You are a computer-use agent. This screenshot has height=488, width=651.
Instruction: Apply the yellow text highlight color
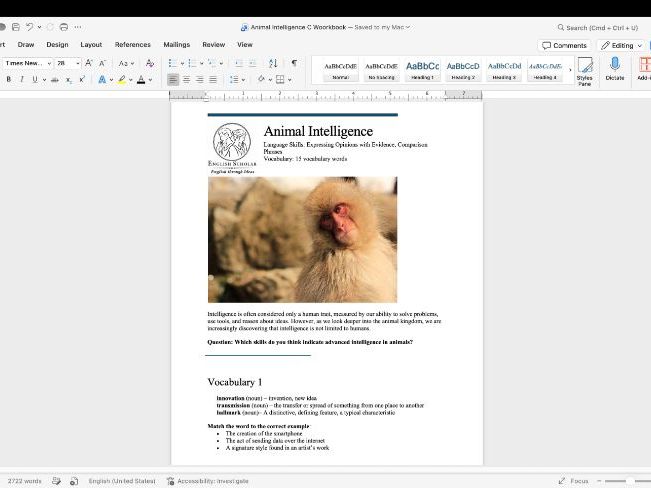(x=121, y=79)
